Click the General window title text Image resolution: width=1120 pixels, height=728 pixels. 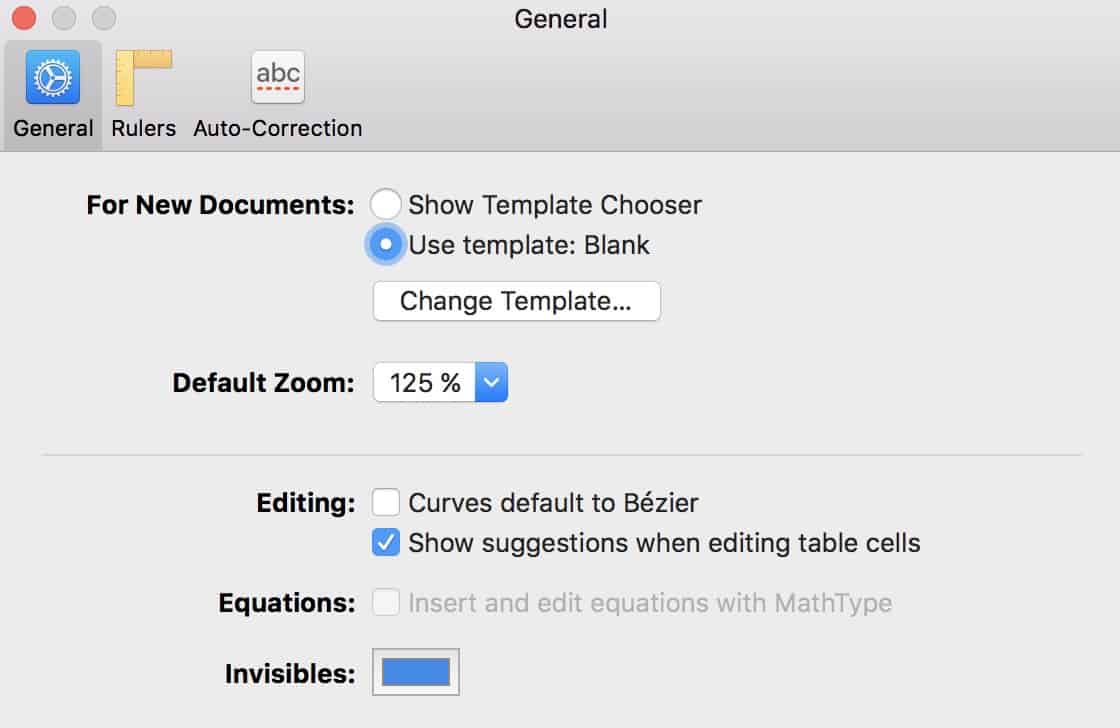pos(561,19)
